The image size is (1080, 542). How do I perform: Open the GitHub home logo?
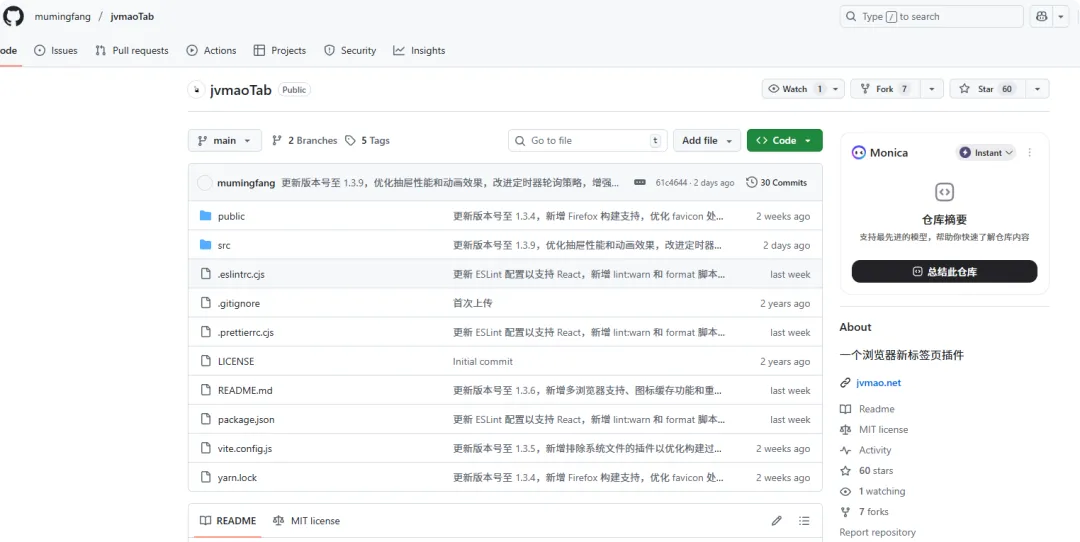(x=13, y=16)
